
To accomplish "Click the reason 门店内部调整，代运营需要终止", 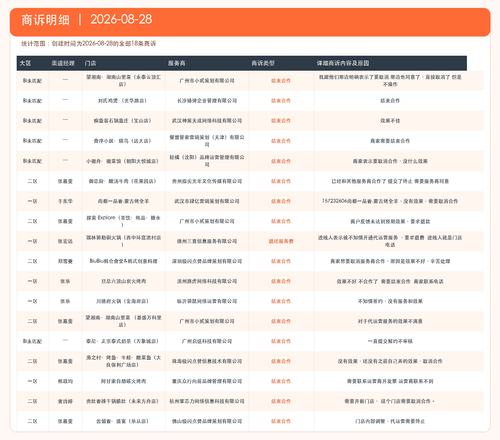I will 390,421.
